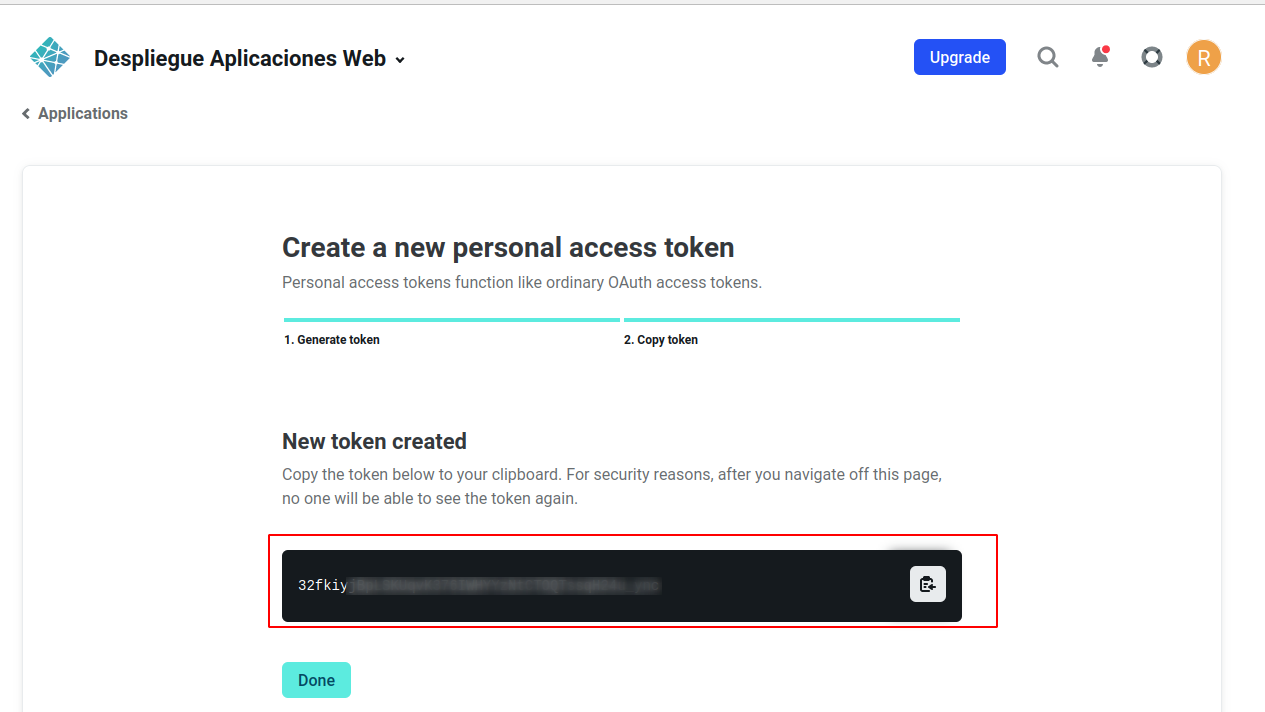Click the second step progress bar
The width and height of the screenshot is (1265, 712).
[791, 320]
